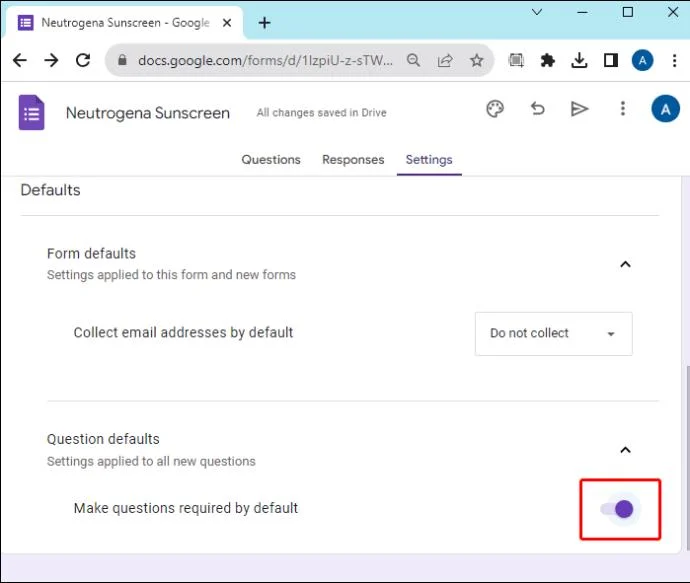Toggle the browser side panel icon
This screenshot has height=583, width=690.
point(611,60)
